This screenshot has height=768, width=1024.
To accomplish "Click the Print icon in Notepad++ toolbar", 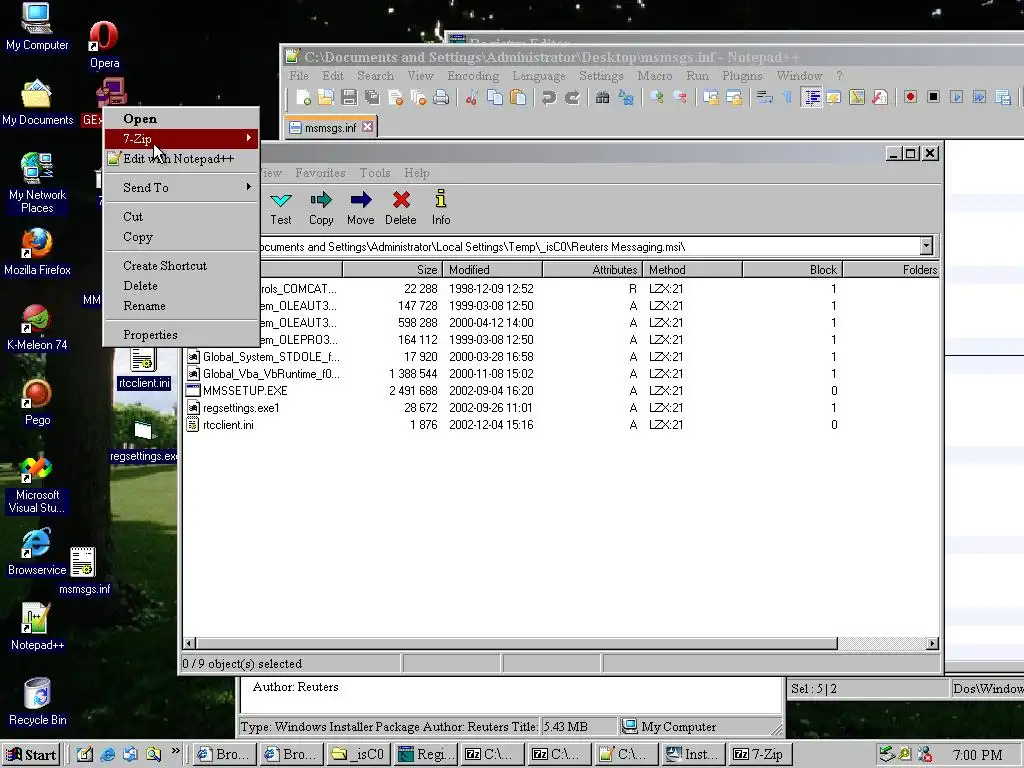I will pyautogui.click(x=441, y=98).
